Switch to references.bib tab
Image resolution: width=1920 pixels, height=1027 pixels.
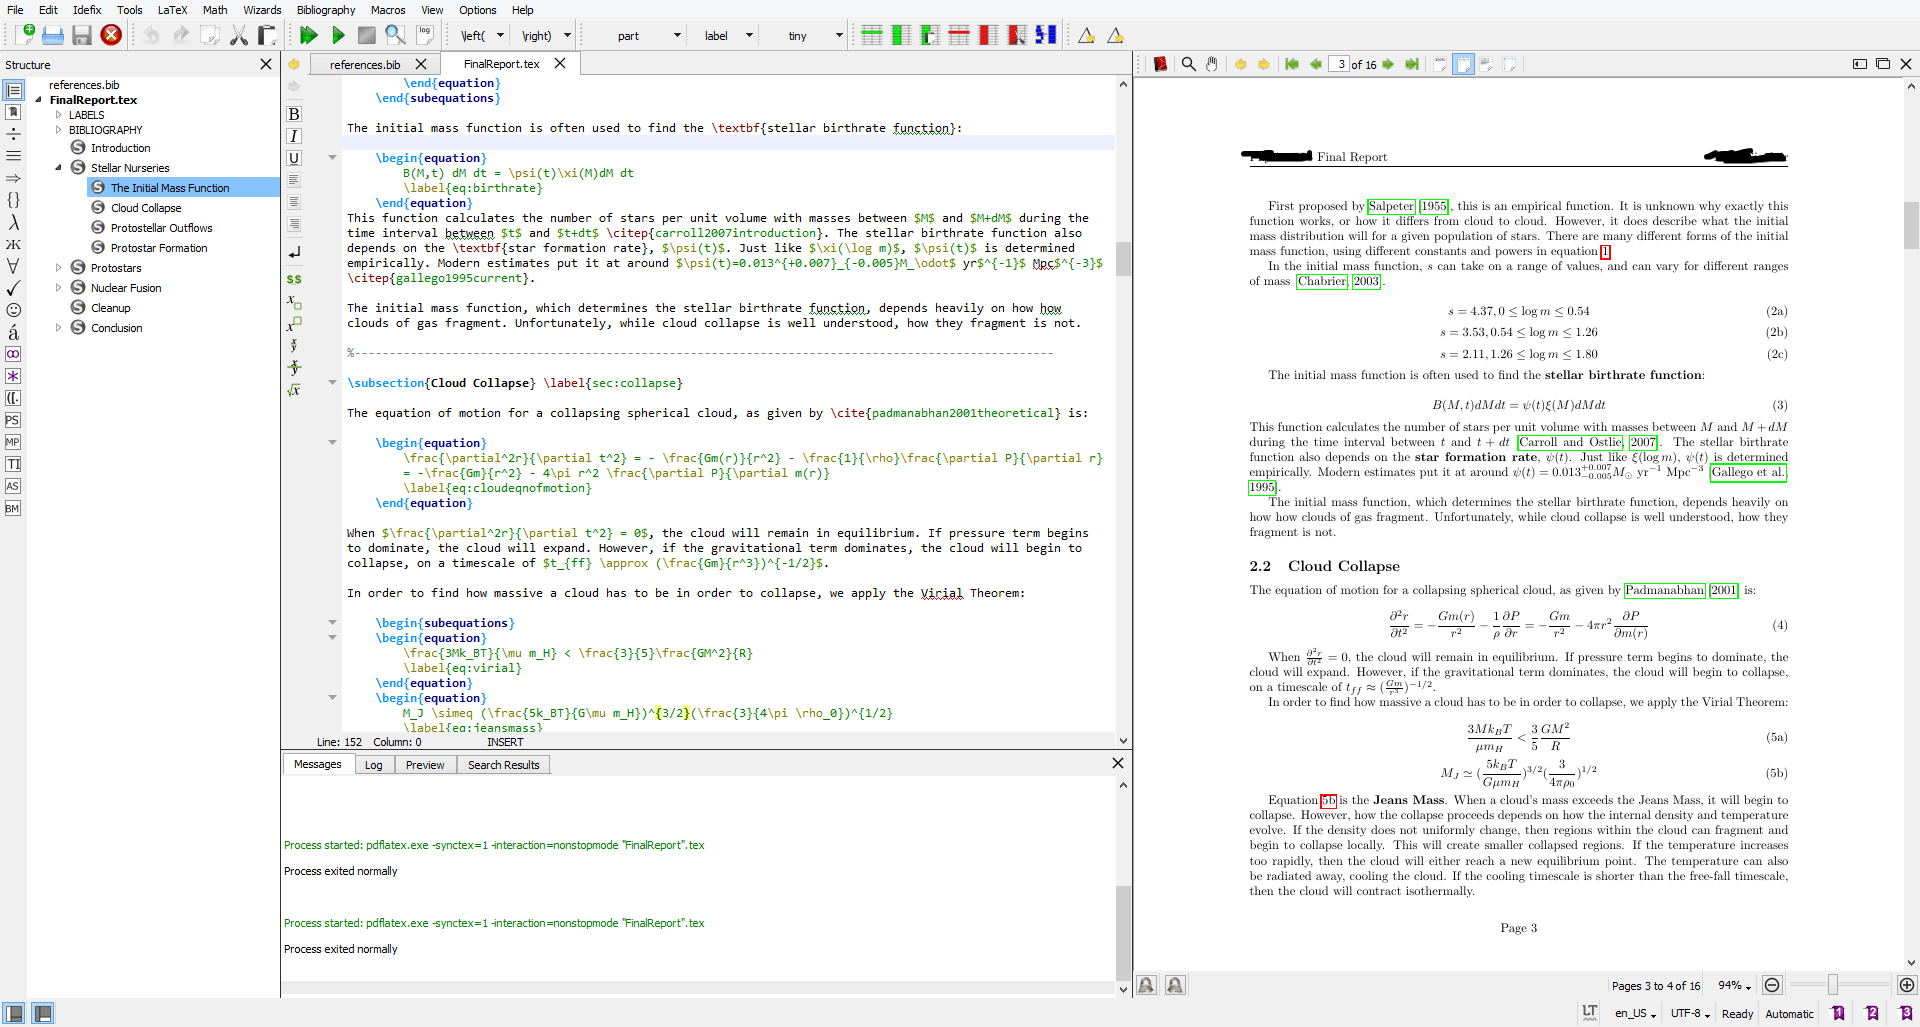365,64
